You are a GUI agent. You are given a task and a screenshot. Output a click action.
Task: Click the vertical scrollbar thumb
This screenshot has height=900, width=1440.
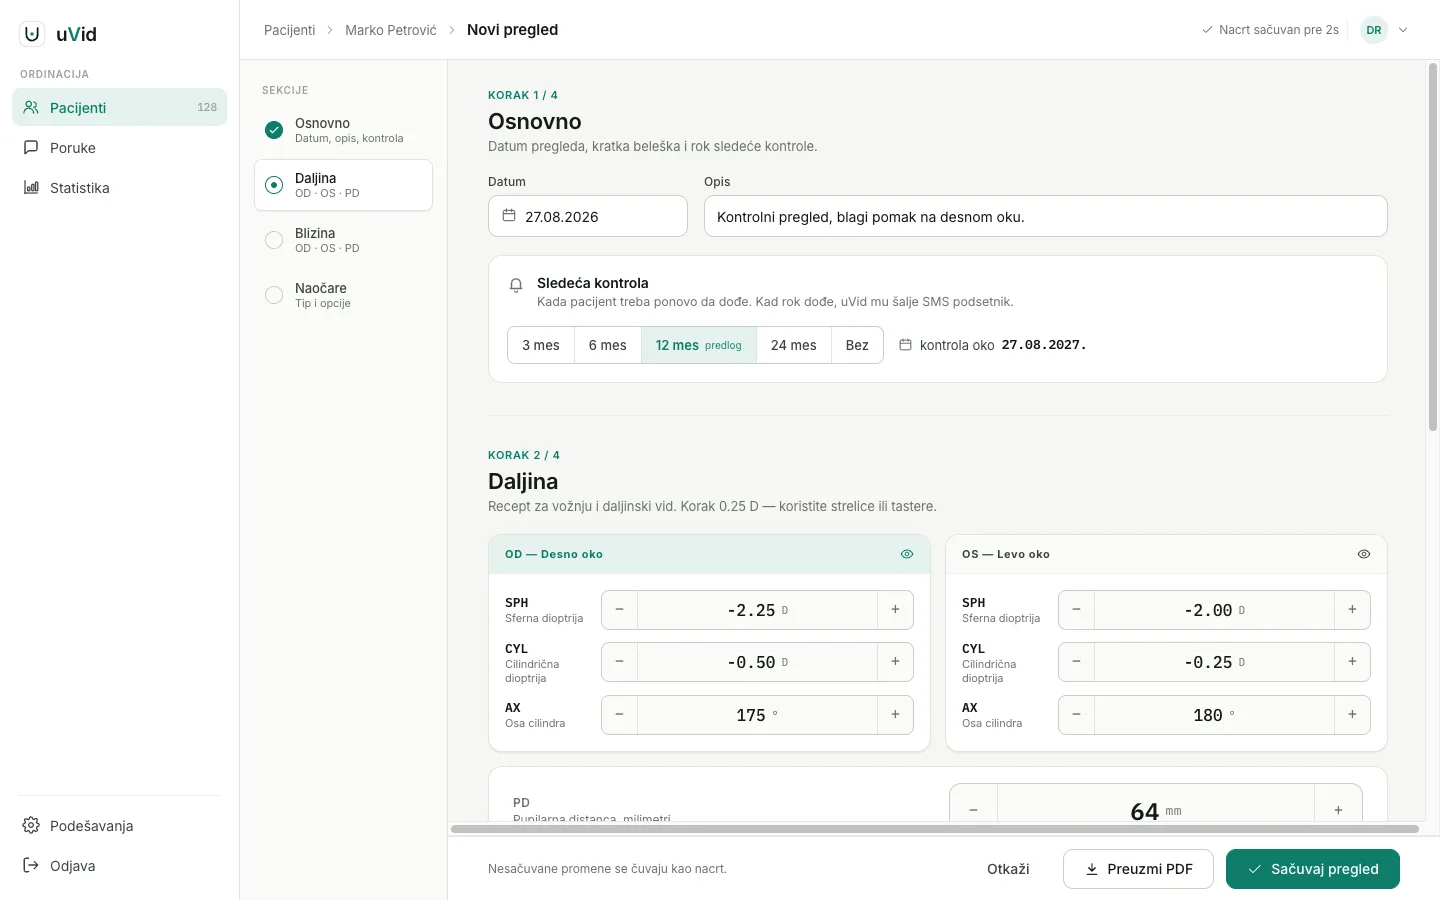[1433, 247]
